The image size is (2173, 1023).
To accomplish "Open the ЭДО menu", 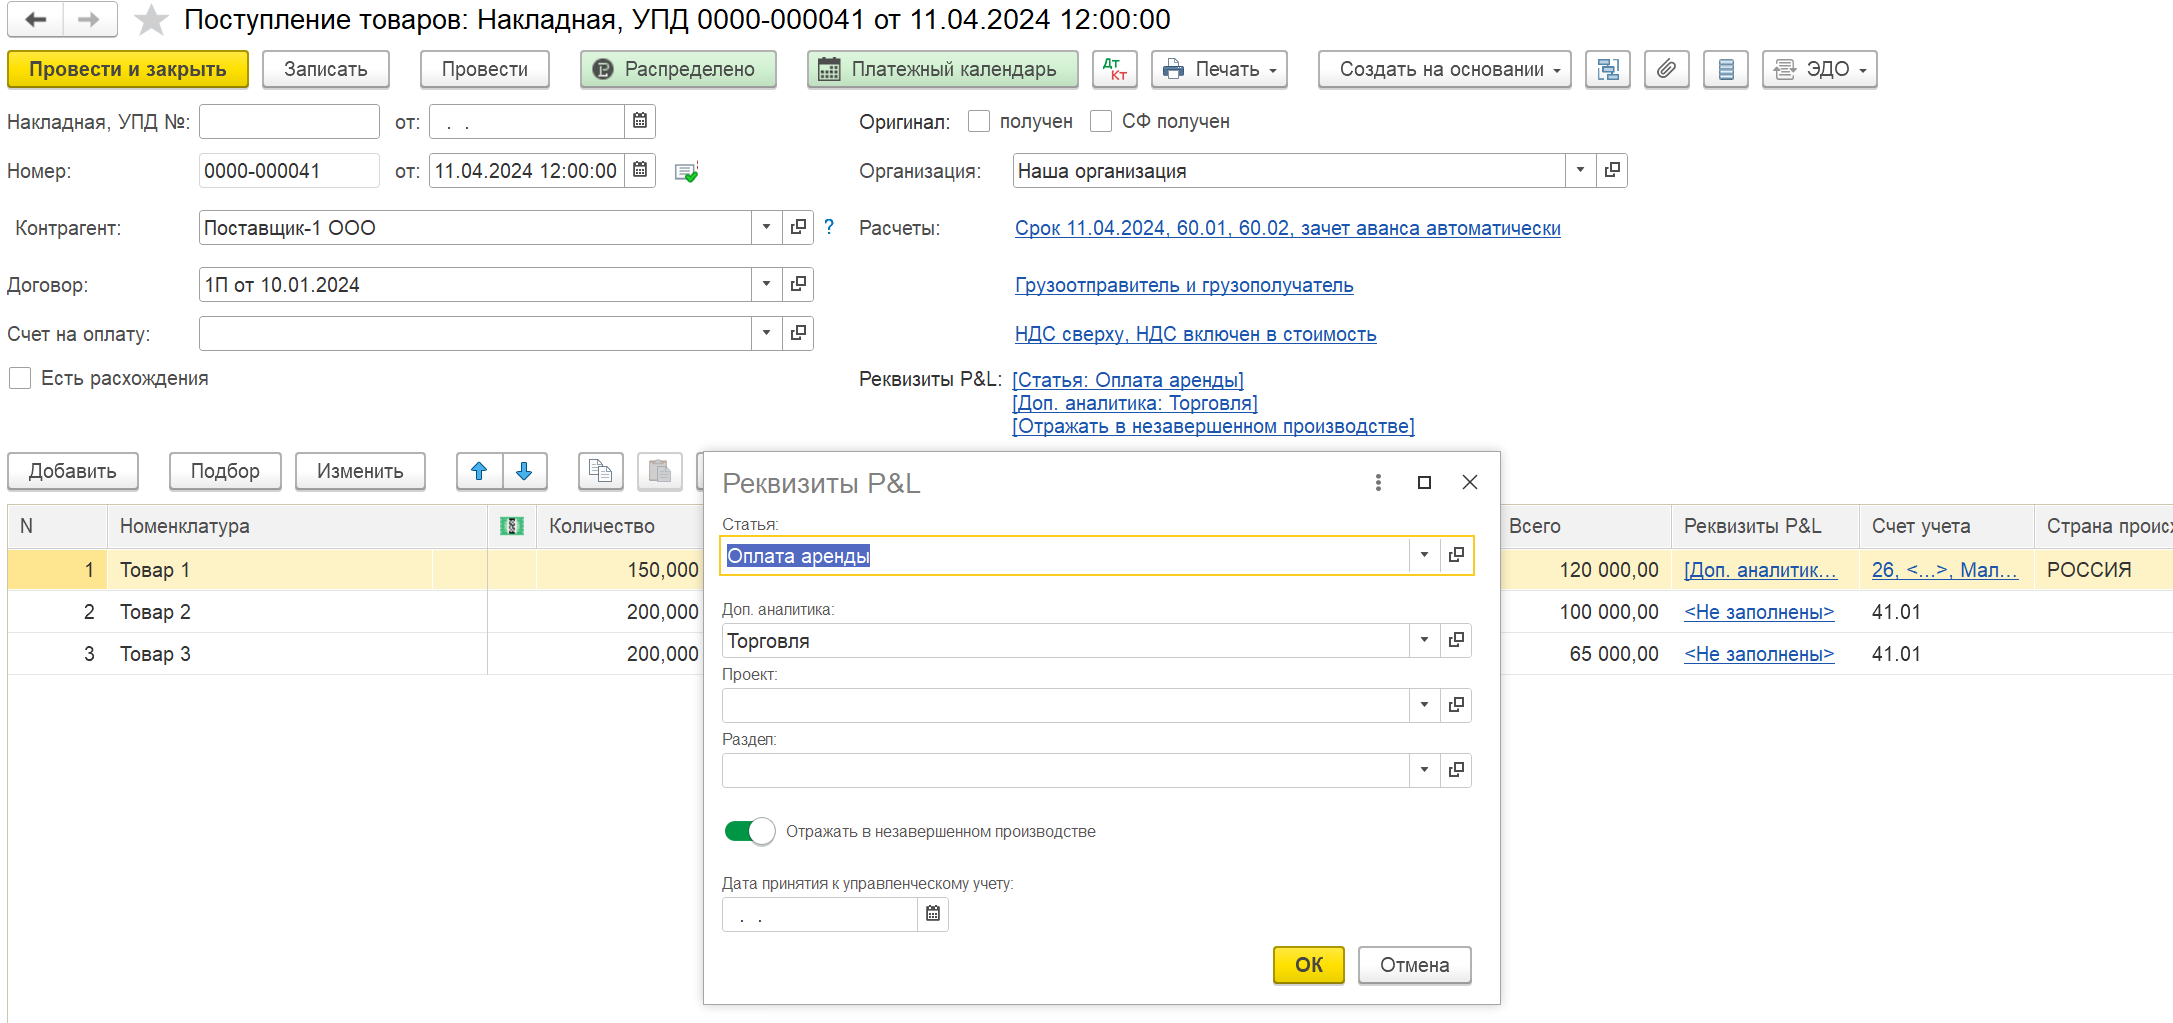I will click(1819, 69).
